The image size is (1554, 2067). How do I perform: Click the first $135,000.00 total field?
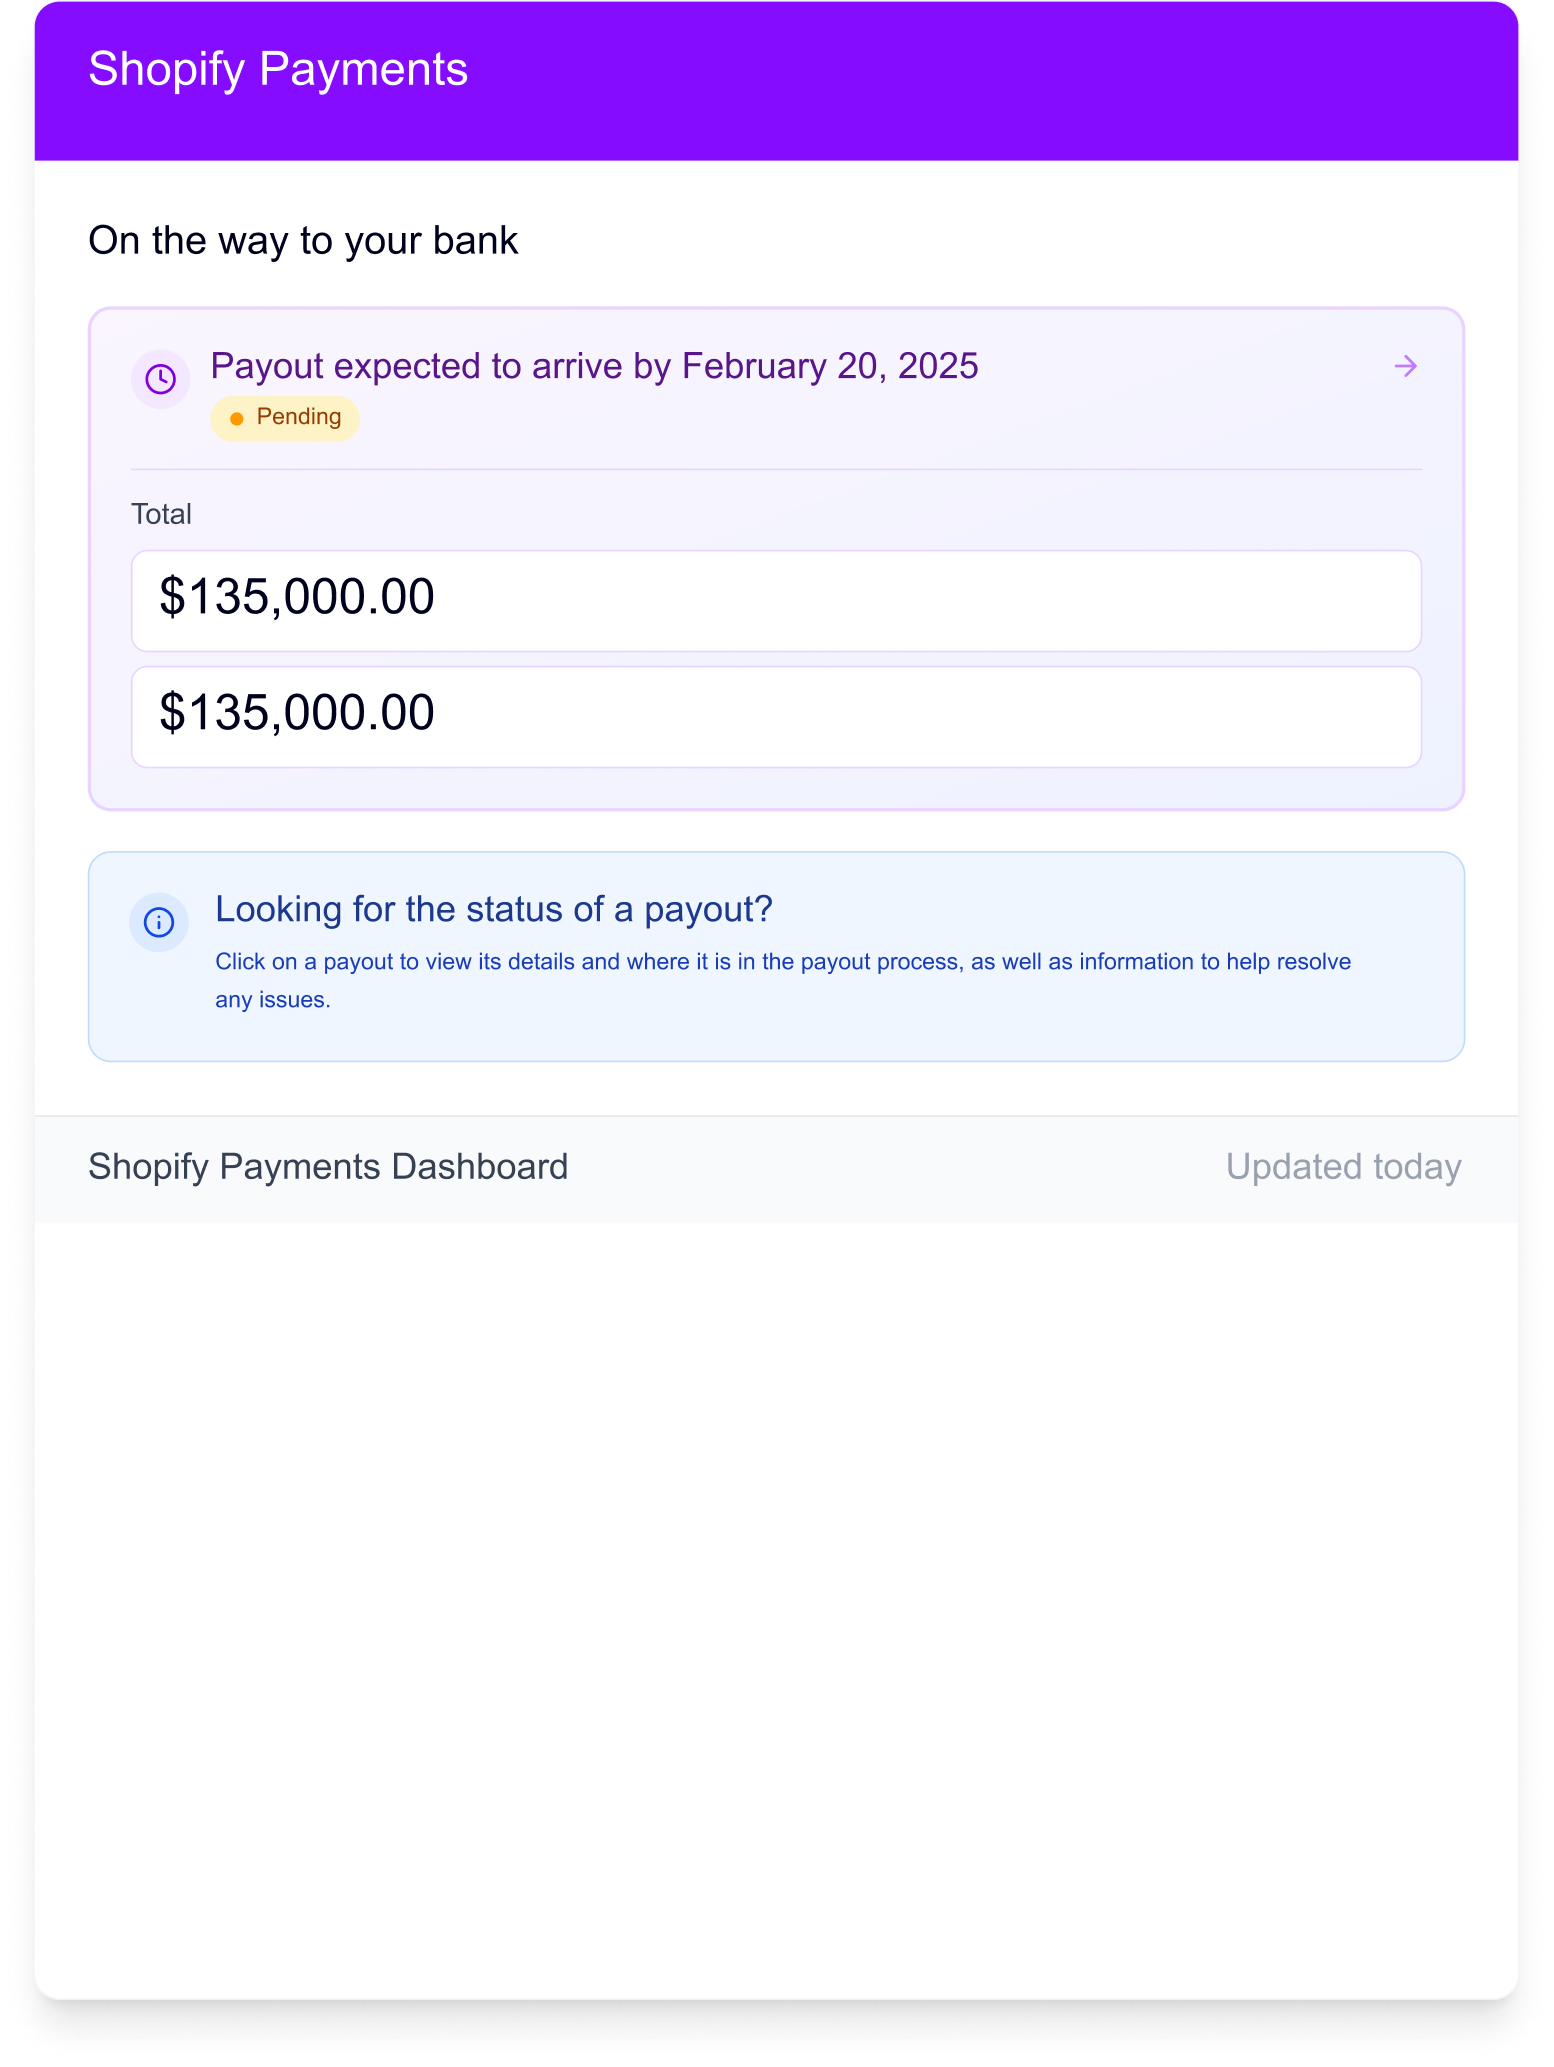pos(777,599)
